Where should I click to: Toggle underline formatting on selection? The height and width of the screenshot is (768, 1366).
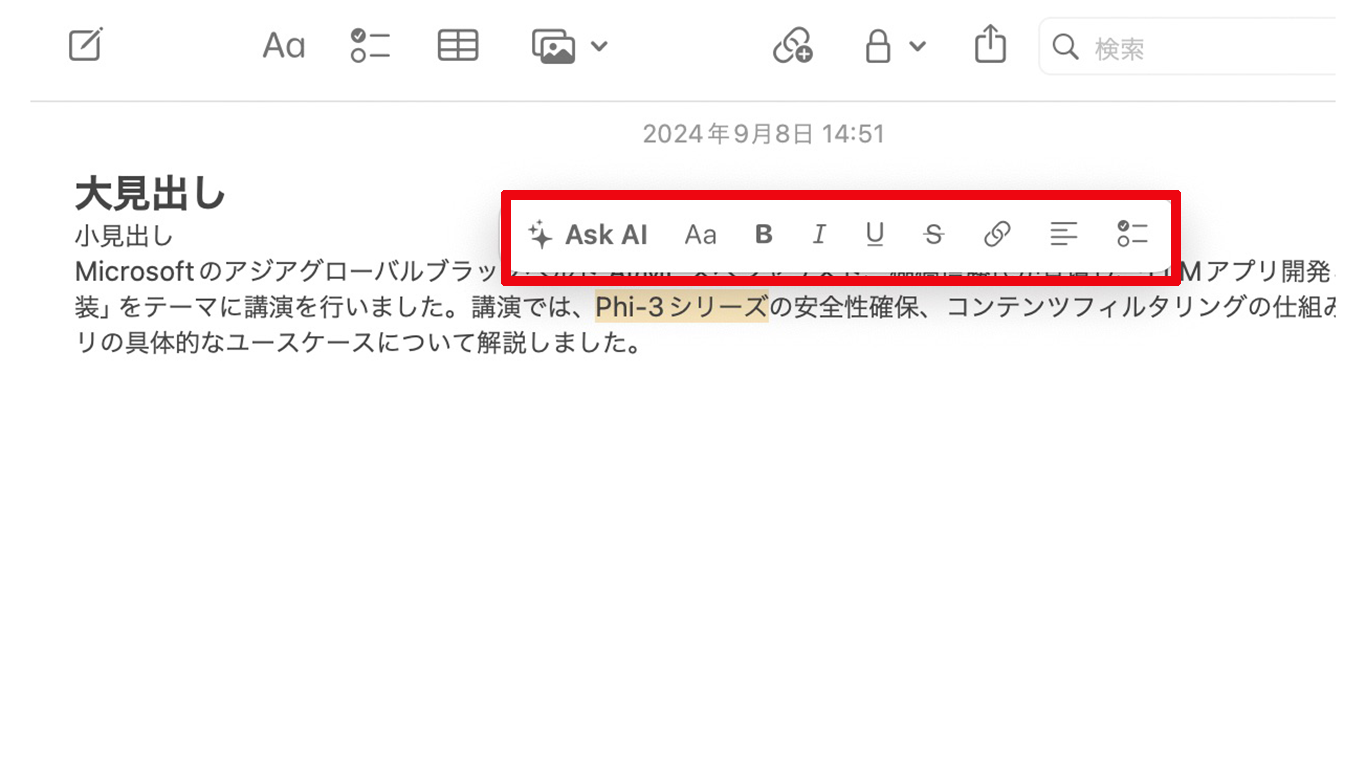coord(875,234)
